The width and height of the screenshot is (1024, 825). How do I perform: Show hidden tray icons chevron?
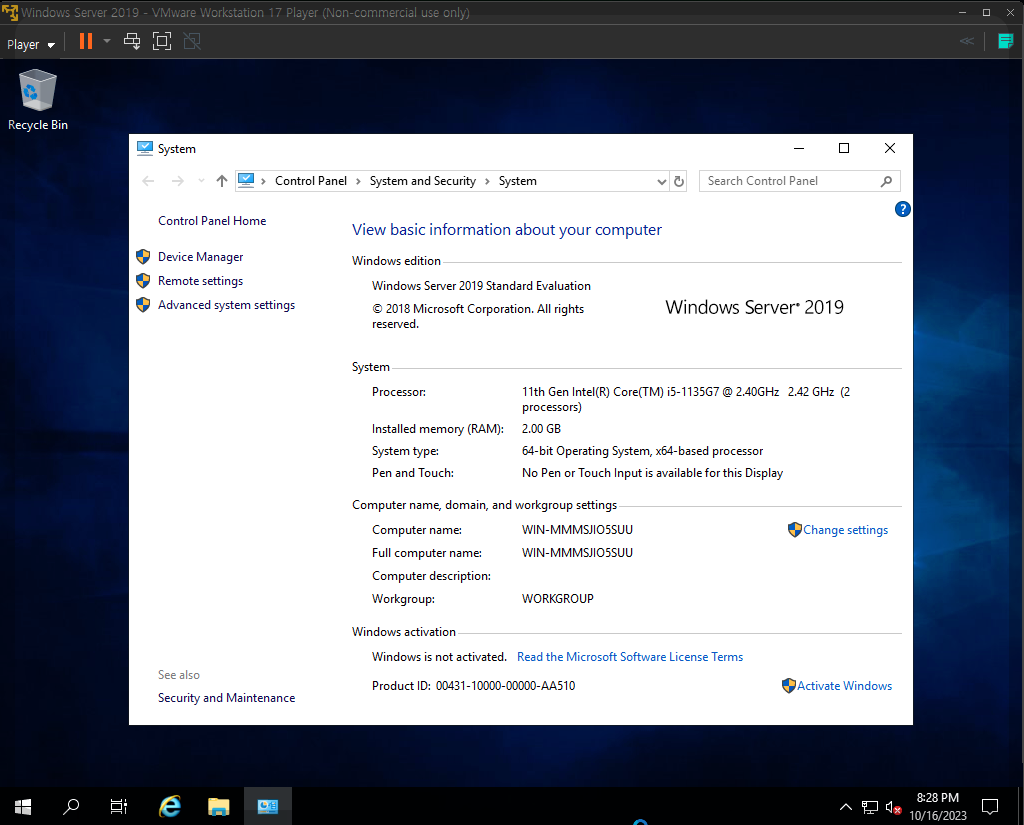tap(846, 807)
